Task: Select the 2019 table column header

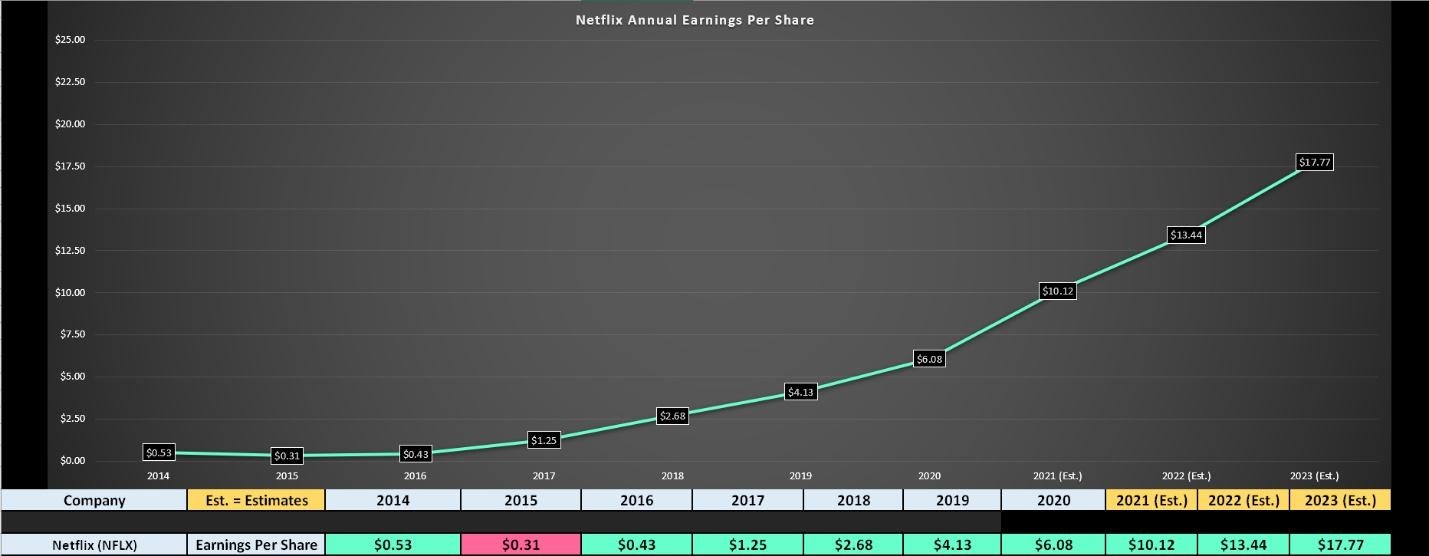Action: 952,500
